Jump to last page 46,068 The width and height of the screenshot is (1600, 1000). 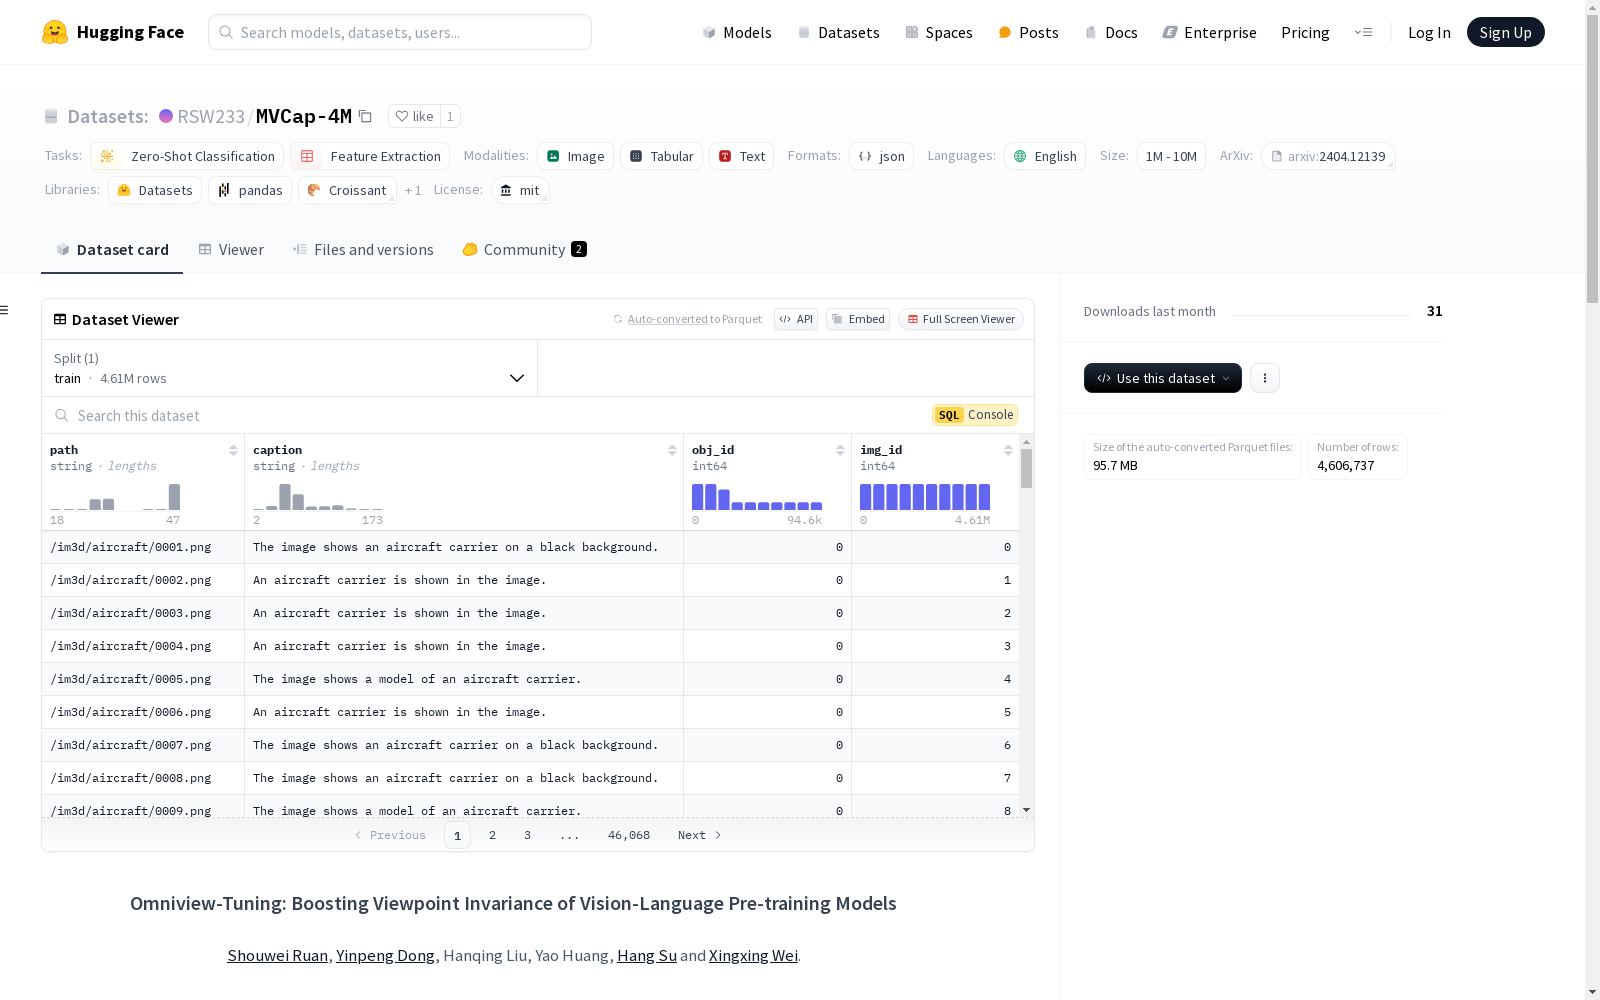point(629,835)
